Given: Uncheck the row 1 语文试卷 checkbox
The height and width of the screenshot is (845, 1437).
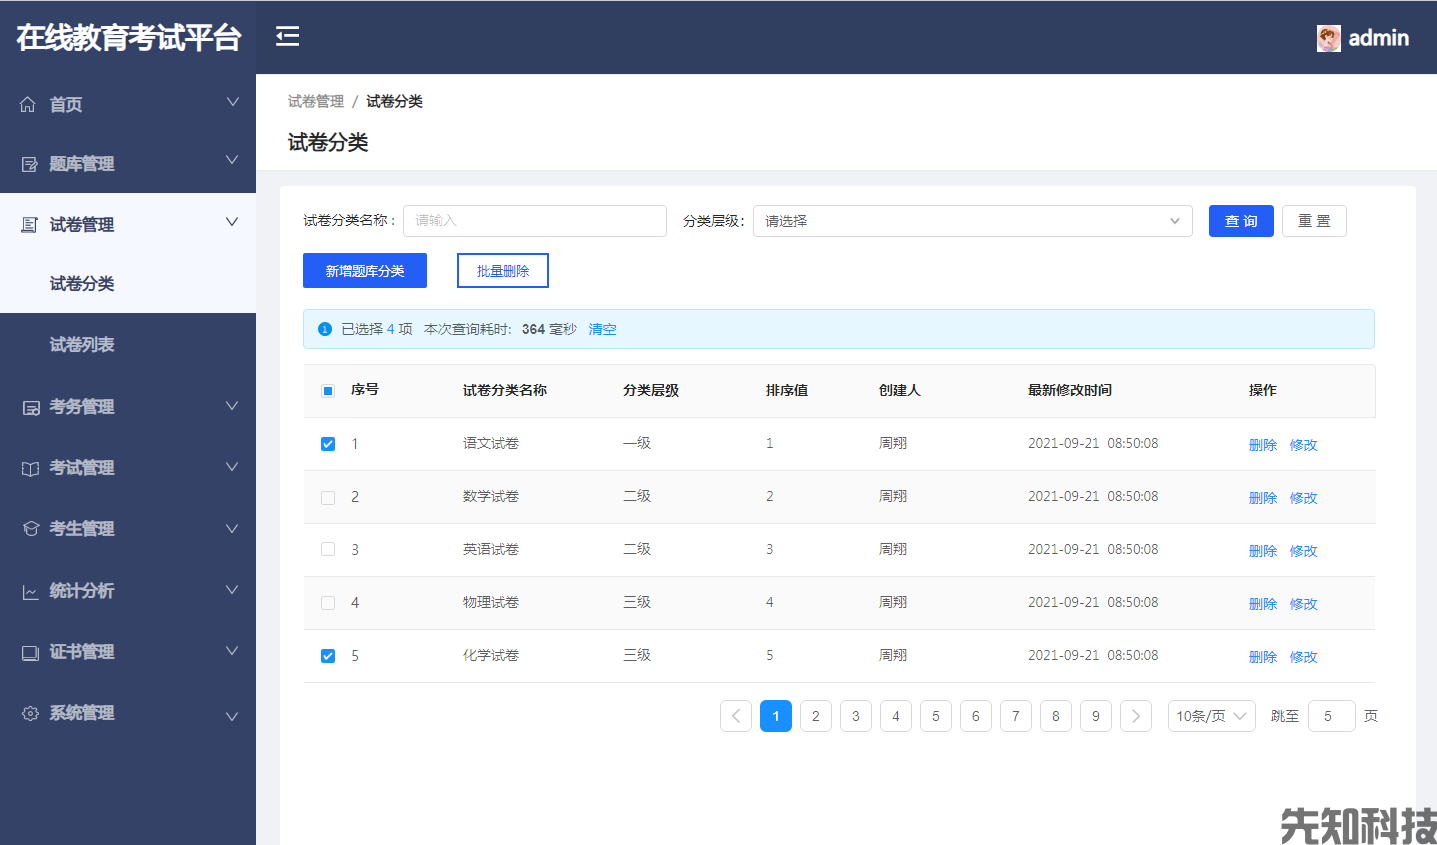Looking at the screenshot, I should [x=328, y=444].
